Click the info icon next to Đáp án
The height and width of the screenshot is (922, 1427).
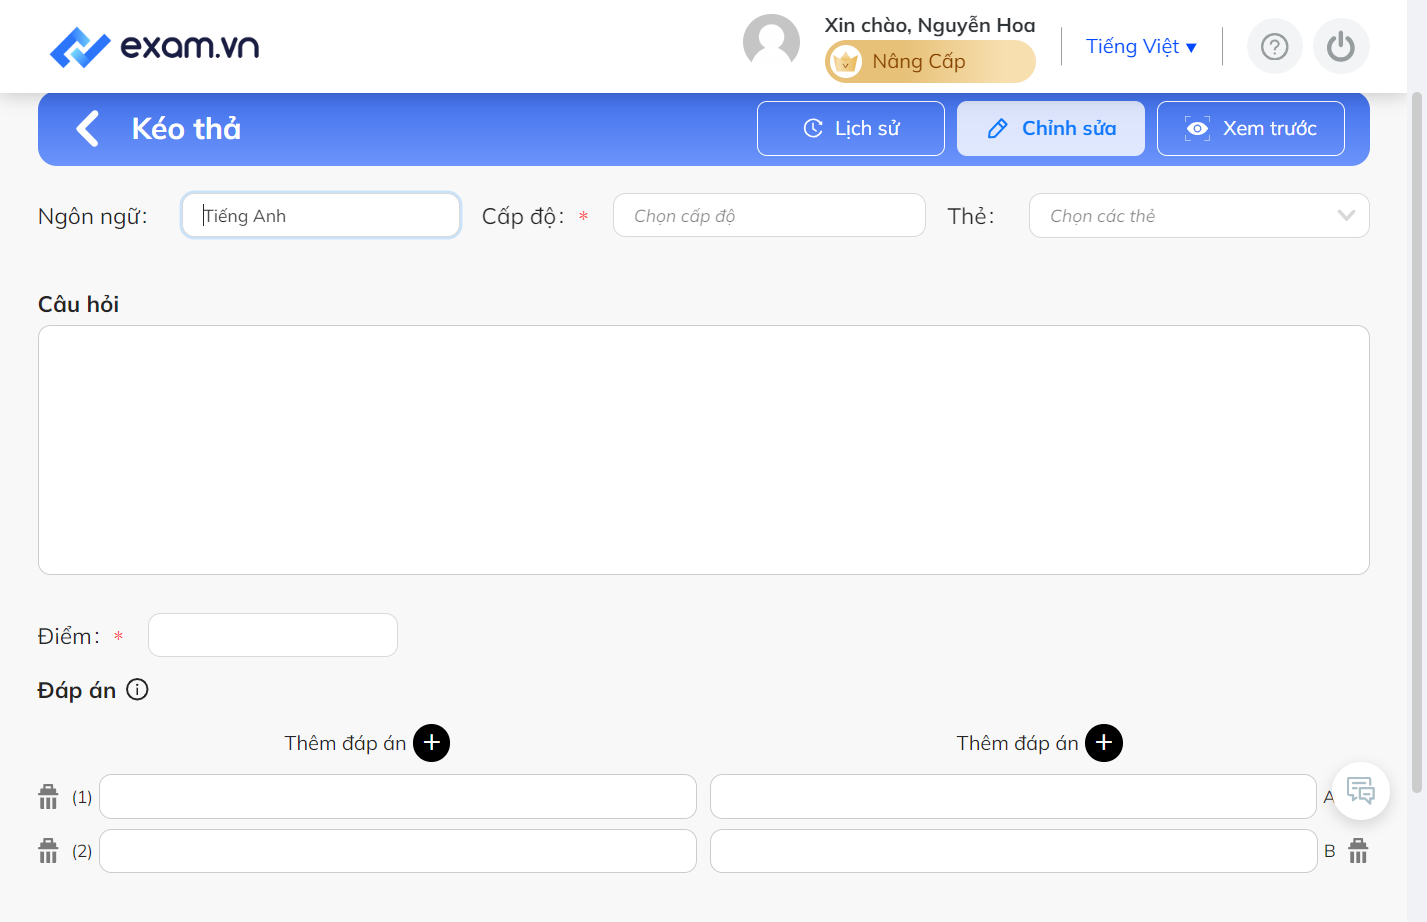pyautogui.click(x=137, y=690)
